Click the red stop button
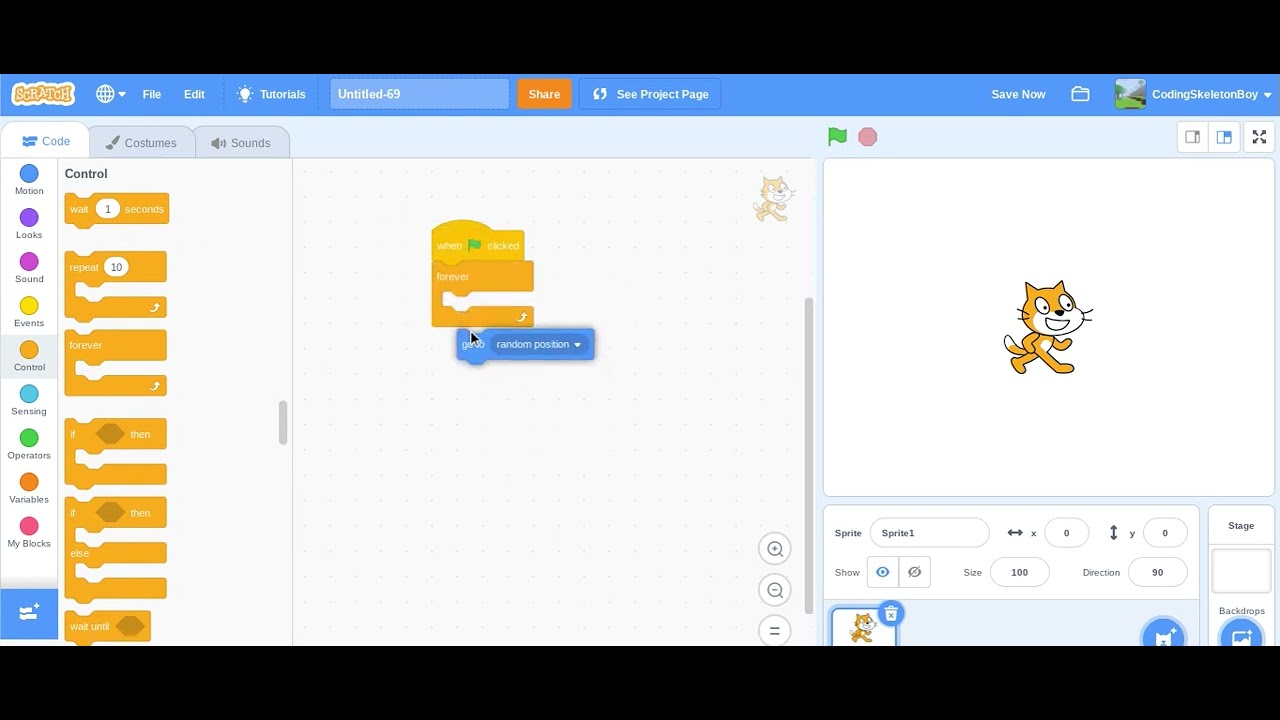Image resolution: width=1280 pixels, height=720 pixels. (868, 137)
